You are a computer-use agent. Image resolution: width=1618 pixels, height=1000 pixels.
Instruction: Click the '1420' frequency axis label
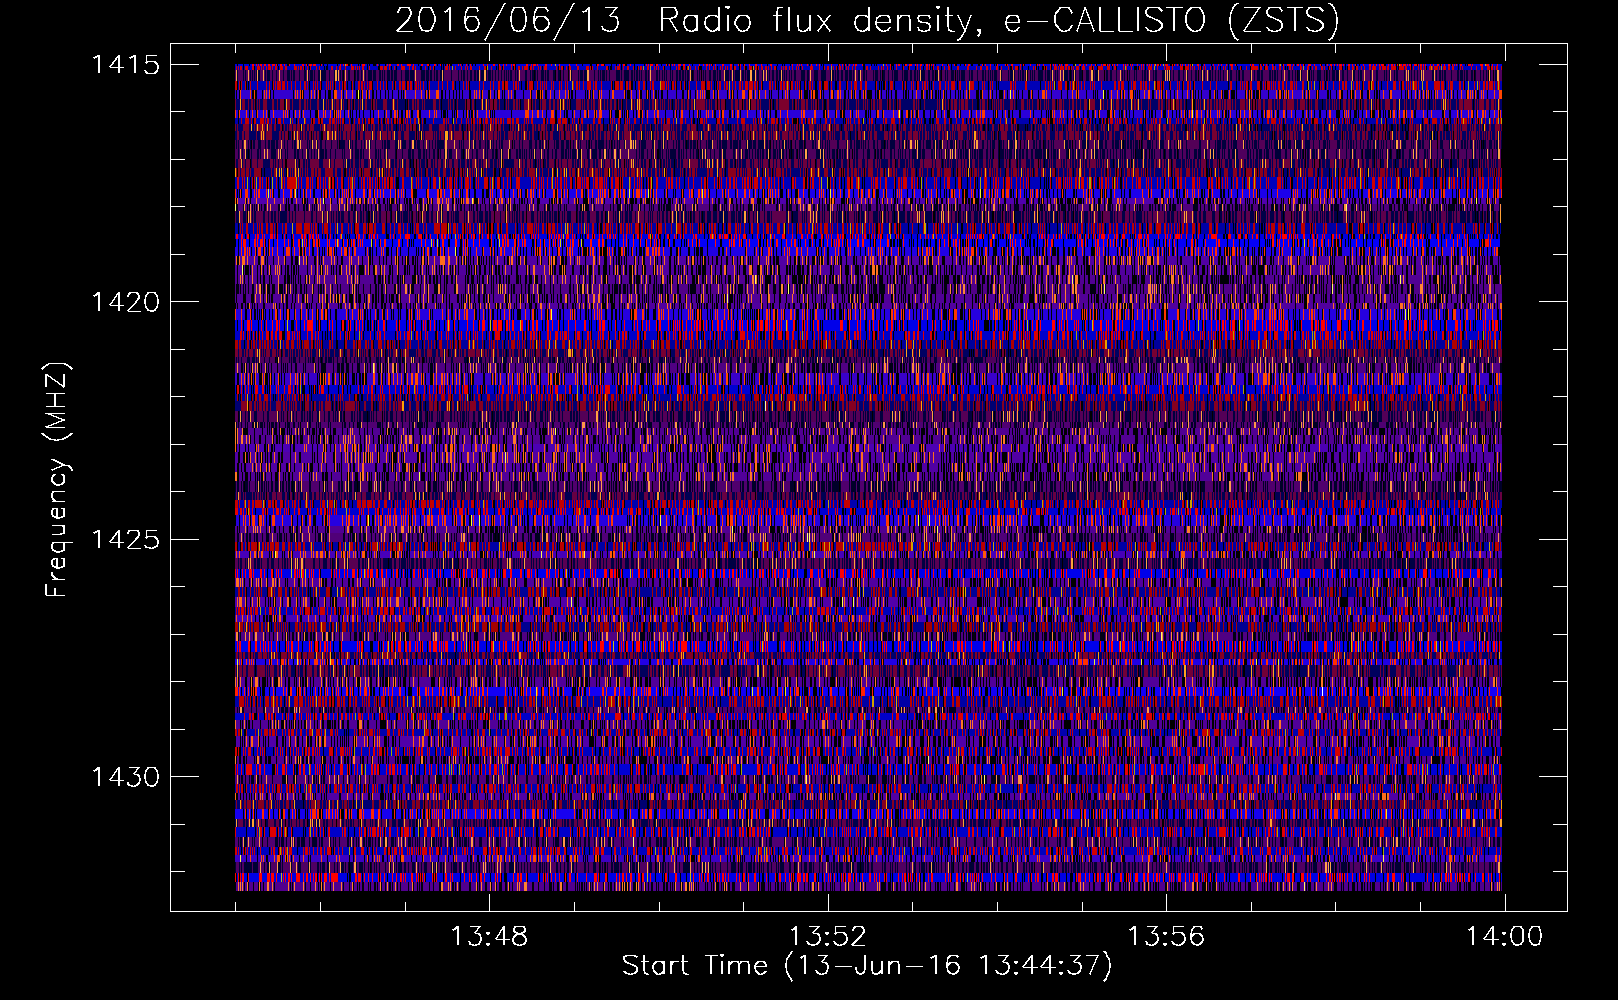point(125,302)
